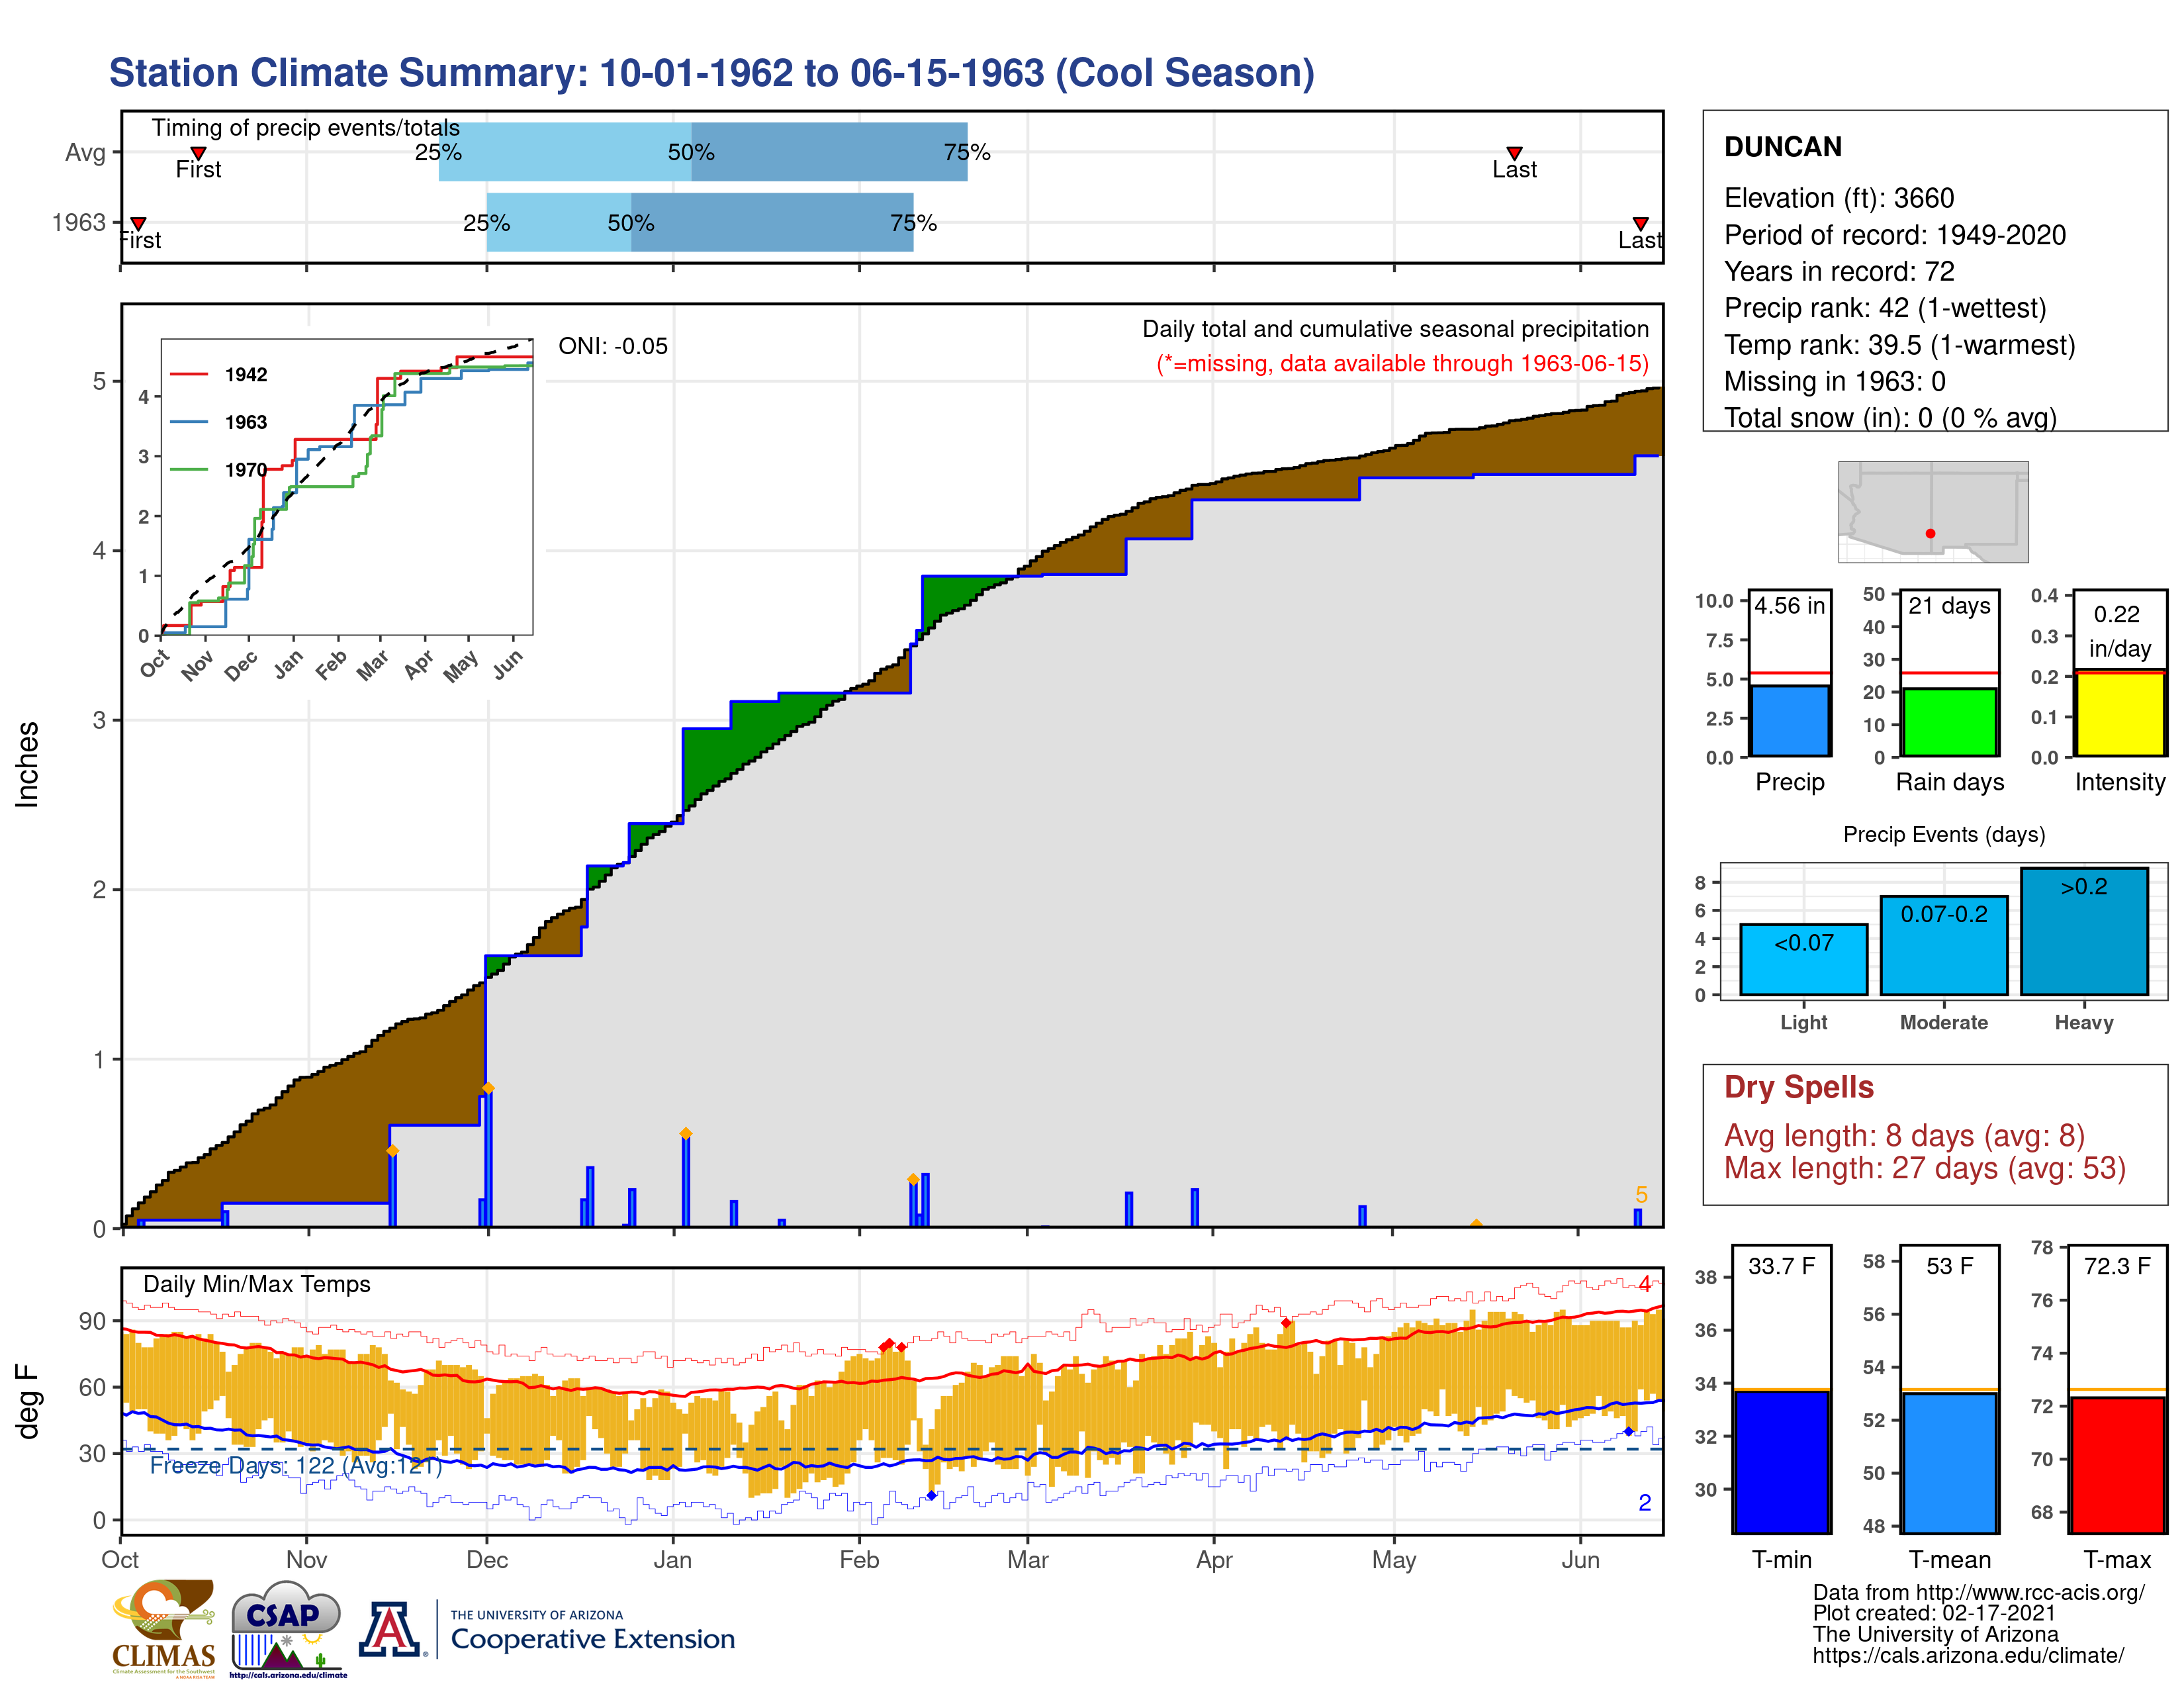Click the 1963 75% timing label
This screenshot has height=1688, width=2184.
[913, 223]
